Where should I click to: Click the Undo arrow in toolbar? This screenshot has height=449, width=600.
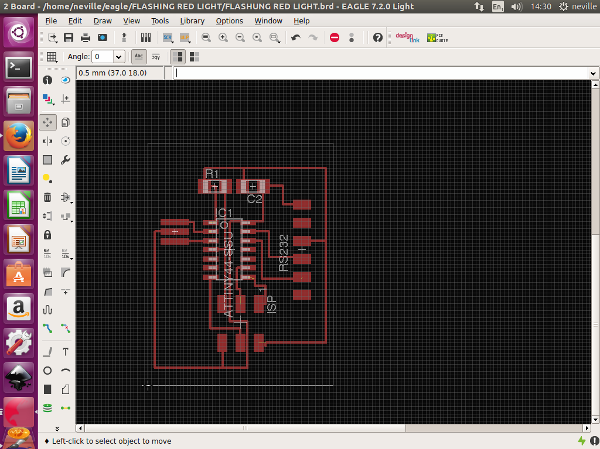296,38
